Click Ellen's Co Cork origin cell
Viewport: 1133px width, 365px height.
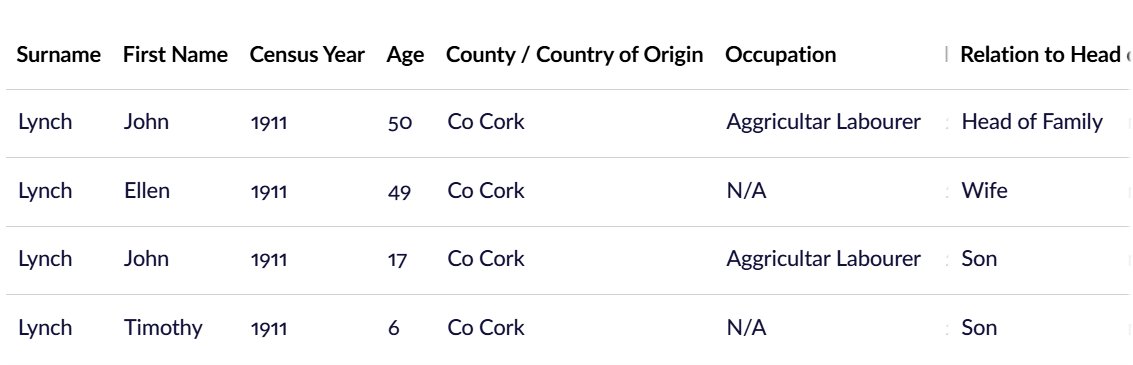pos(486,191)
